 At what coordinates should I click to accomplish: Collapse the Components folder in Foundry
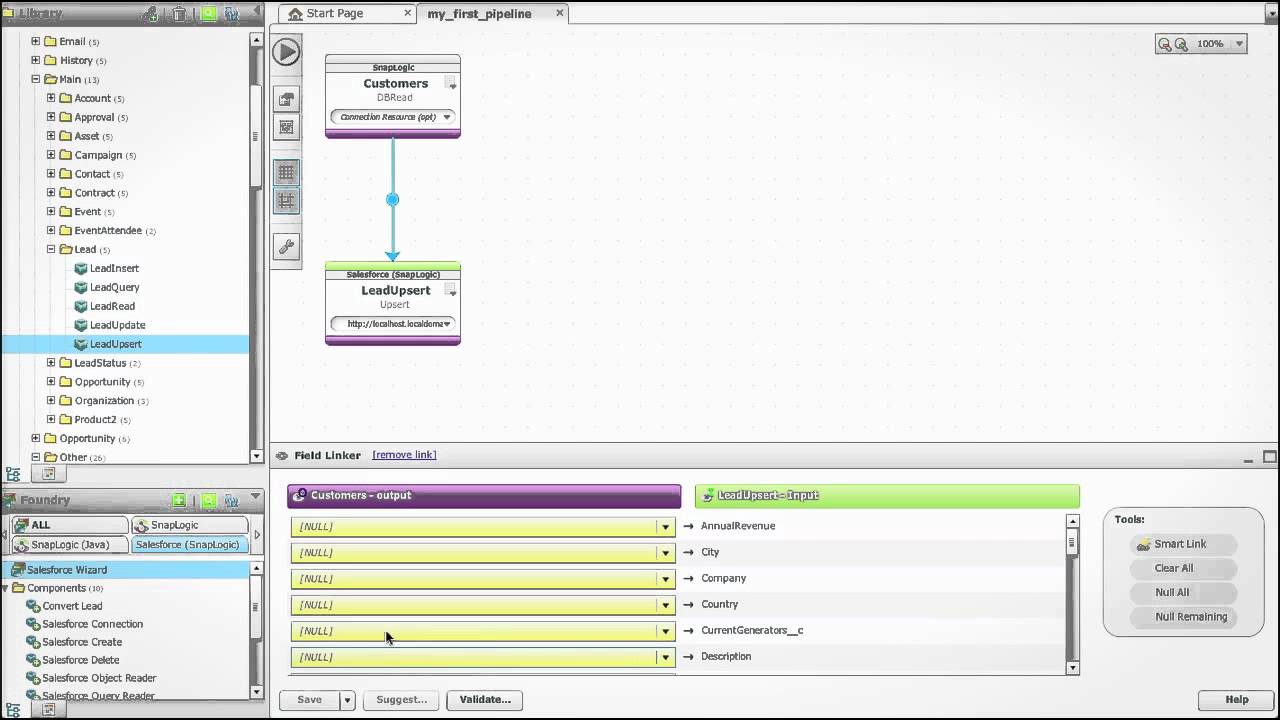[5, 588]
